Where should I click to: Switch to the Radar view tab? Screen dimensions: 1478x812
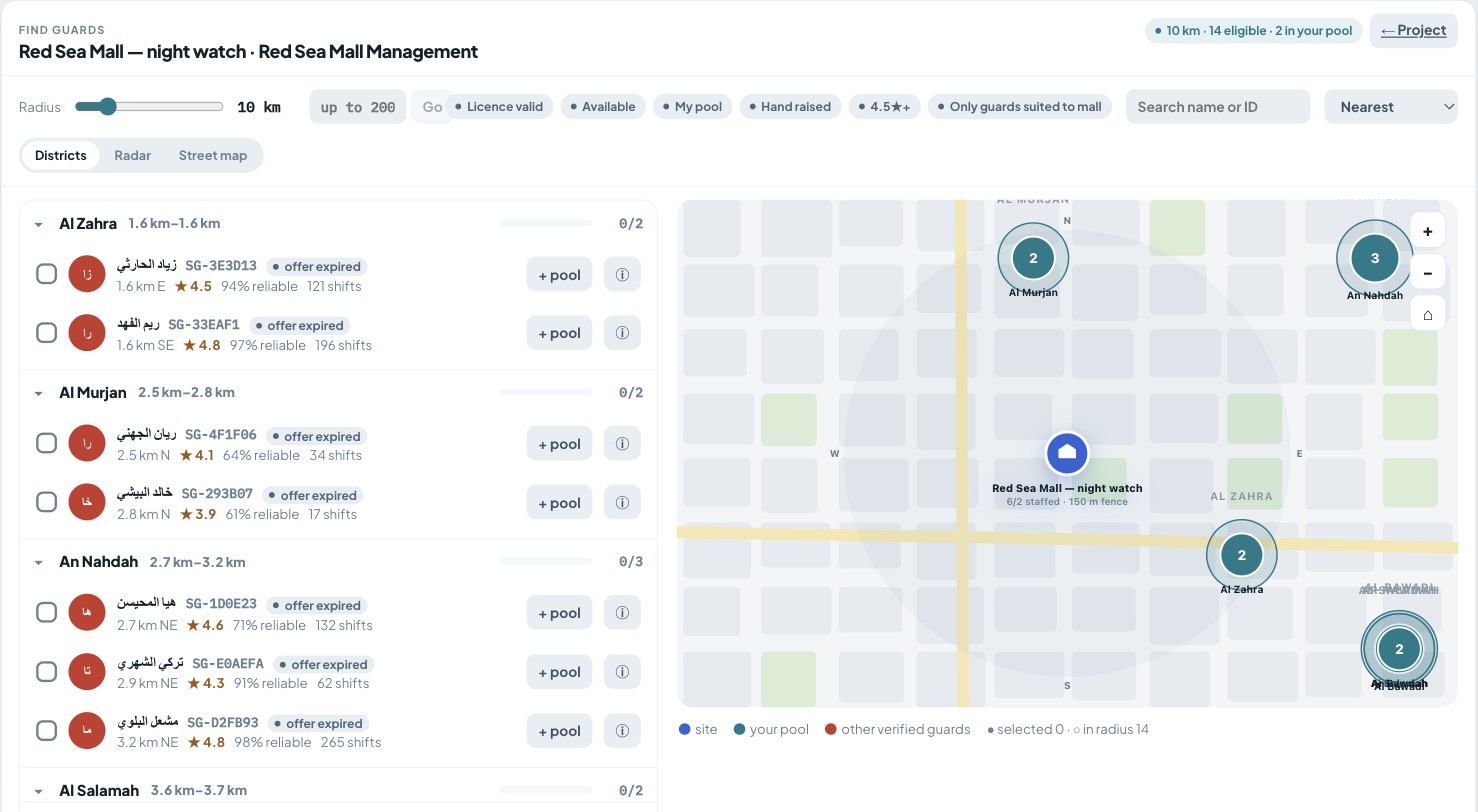click(x=133, y=155)
